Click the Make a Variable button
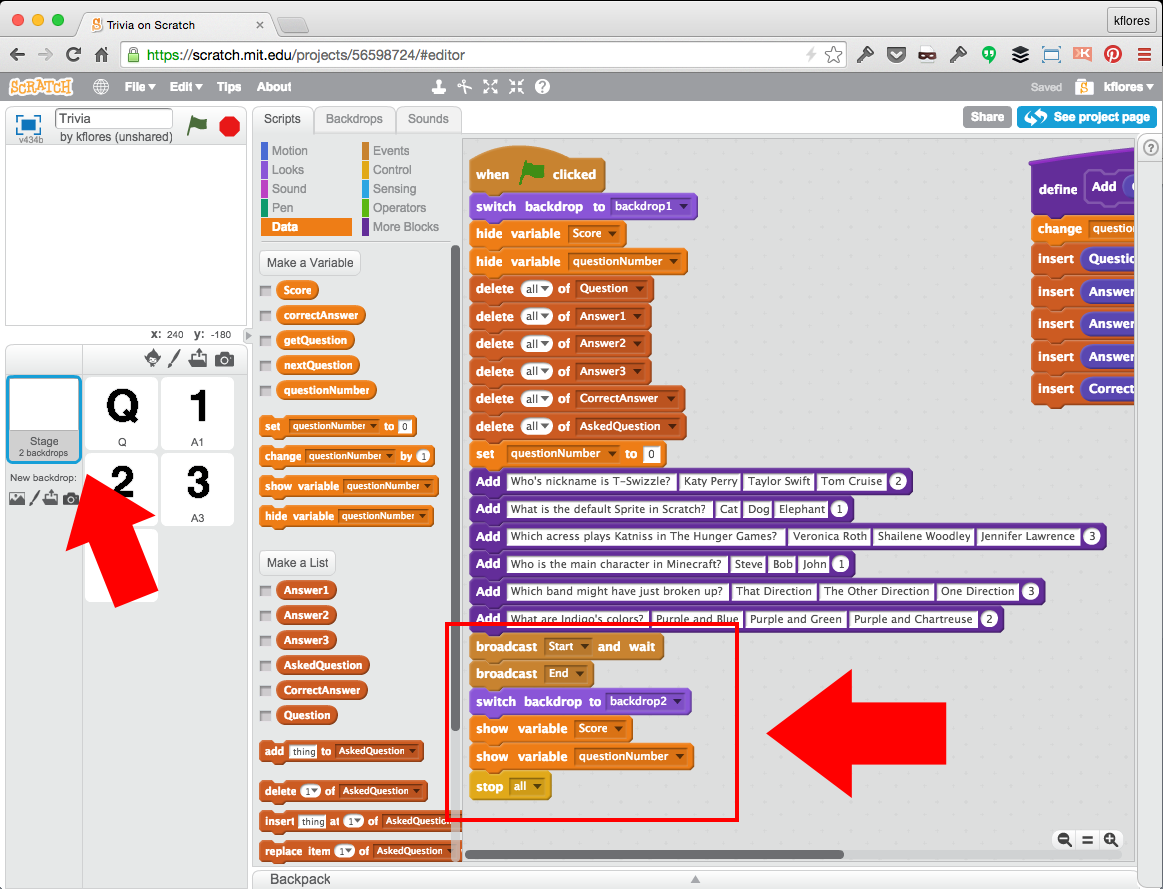Screen dimensions: 1163x889 coord(310,262)
